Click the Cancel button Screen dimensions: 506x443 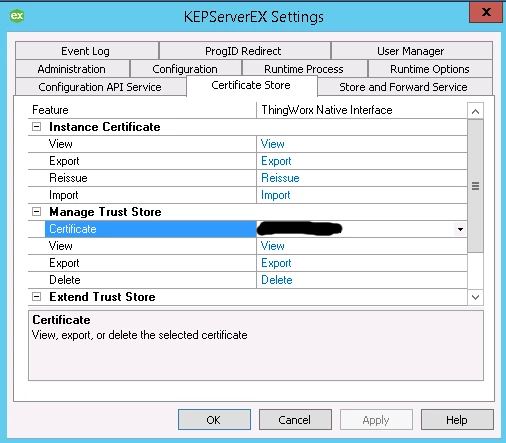coord(295,420)
